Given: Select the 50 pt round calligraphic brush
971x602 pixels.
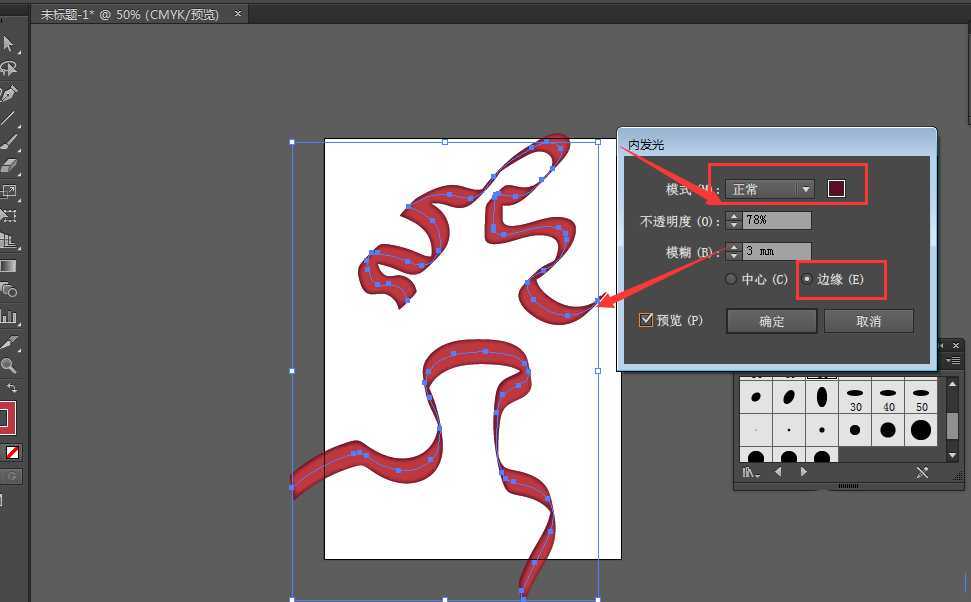Looking at the screenshot, I should (920, 397).
